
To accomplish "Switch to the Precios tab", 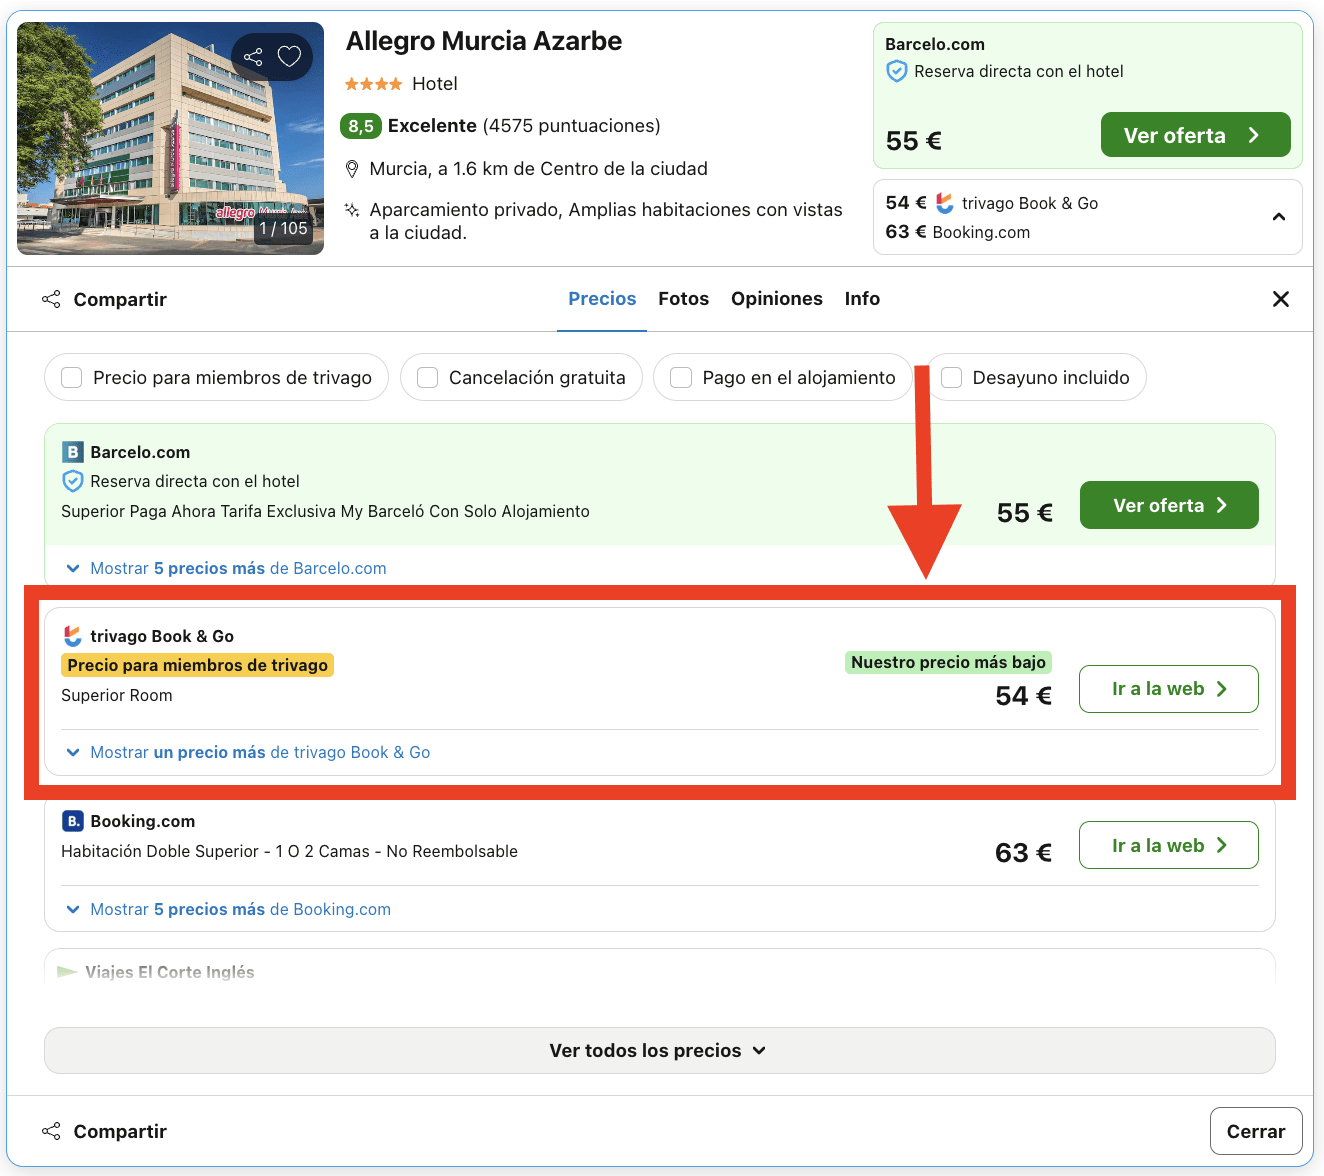I will (x=602, y=299).
